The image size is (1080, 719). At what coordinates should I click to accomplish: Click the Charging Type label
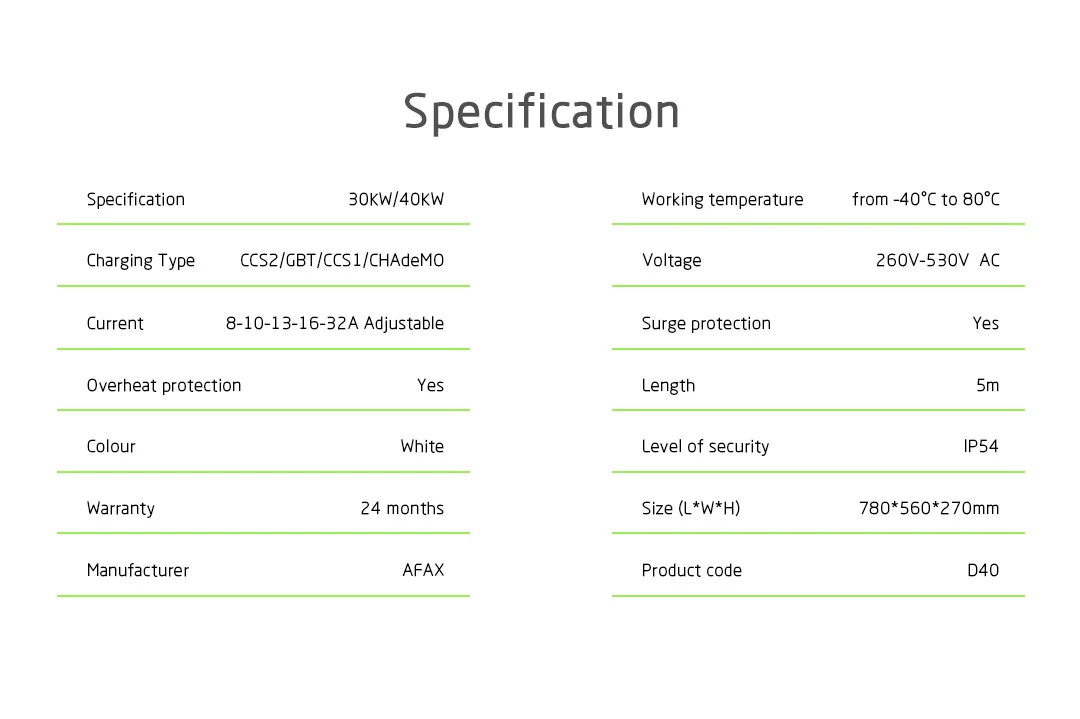click(x=140, y=261)
